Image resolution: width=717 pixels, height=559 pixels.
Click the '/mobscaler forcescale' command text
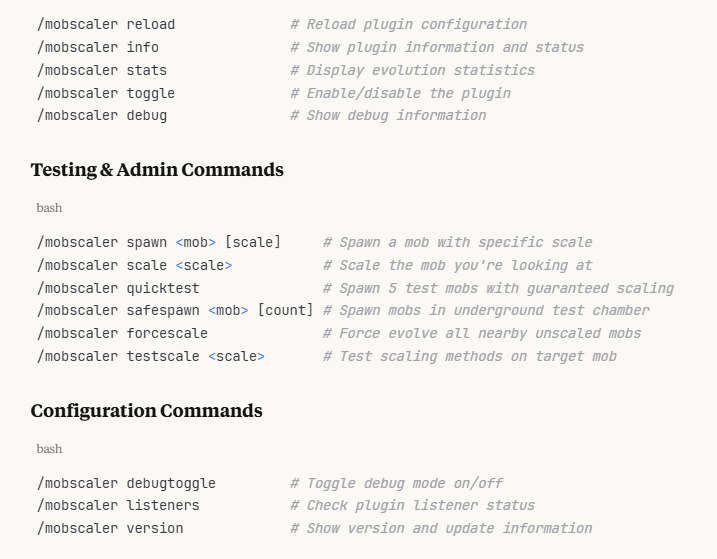coord(122,333)
